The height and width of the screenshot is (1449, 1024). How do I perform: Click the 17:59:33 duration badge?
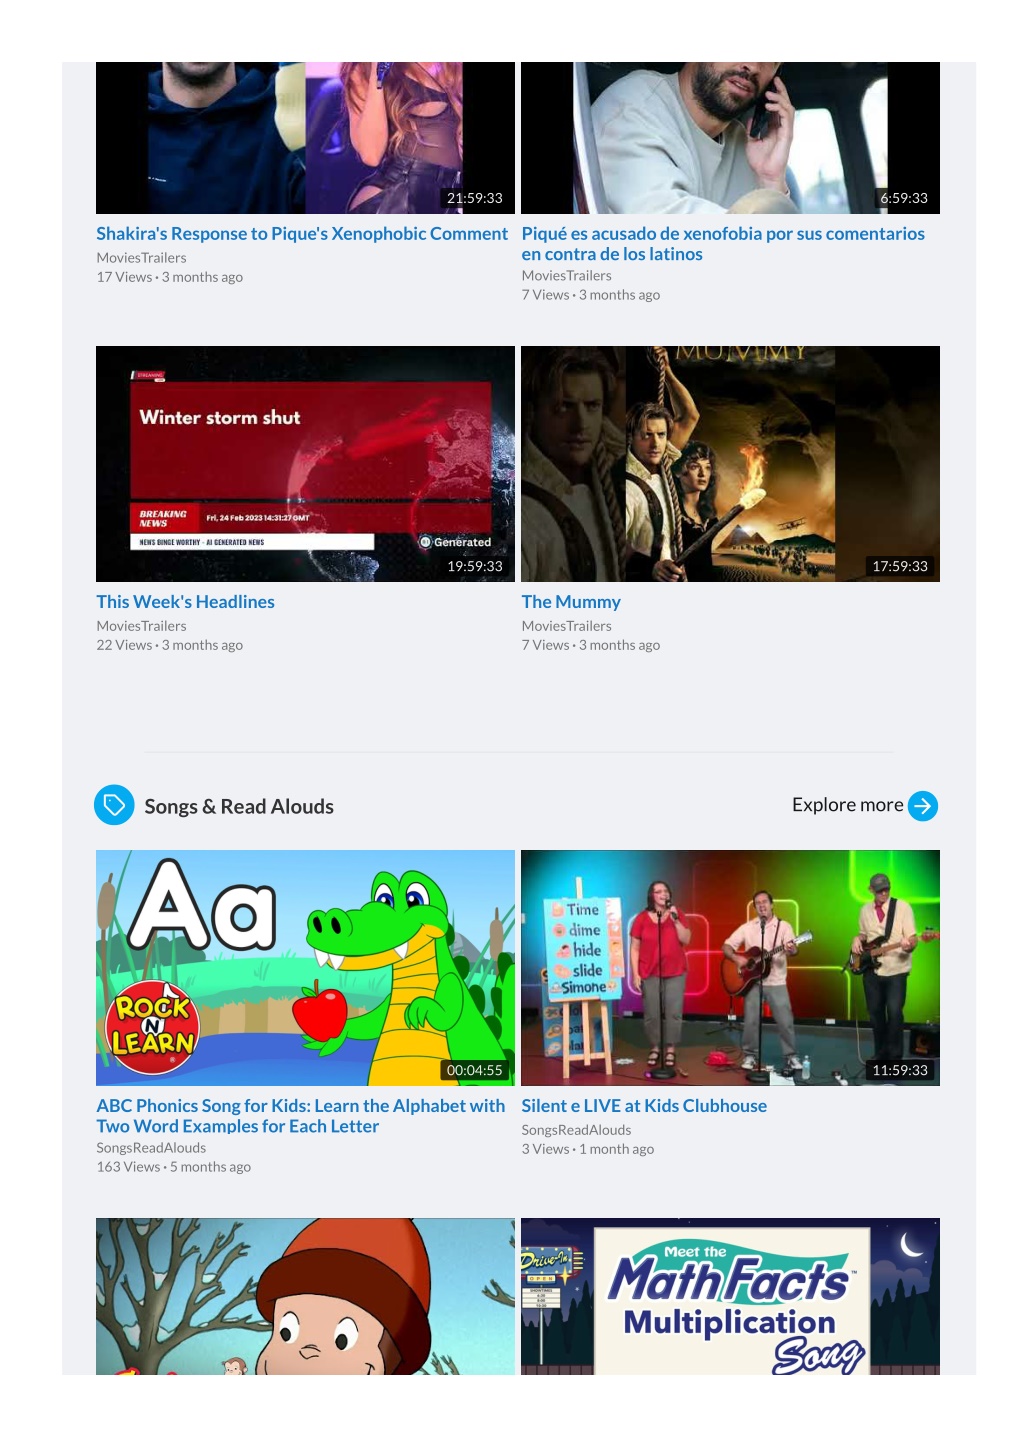[x=900, y=566]
